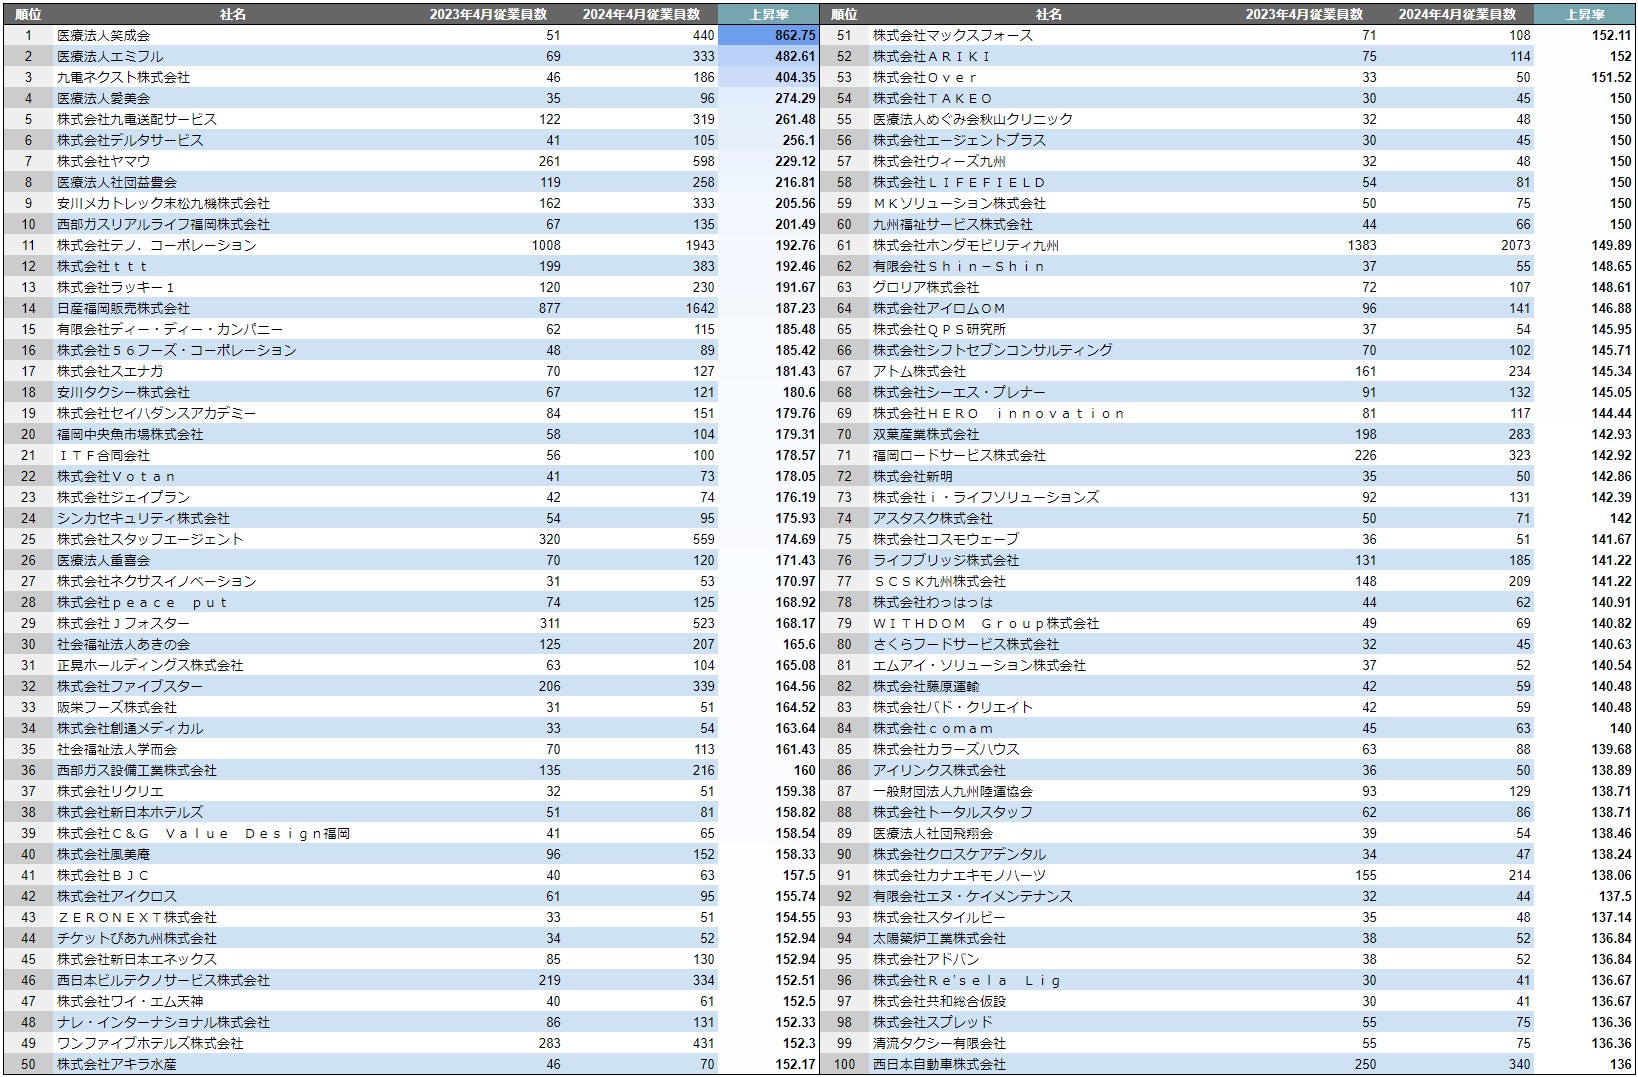Screen dimensions: 1638x1077
Task: Click 株式会社ホンダモビリティ九州
Action: [x=966, y=245]
